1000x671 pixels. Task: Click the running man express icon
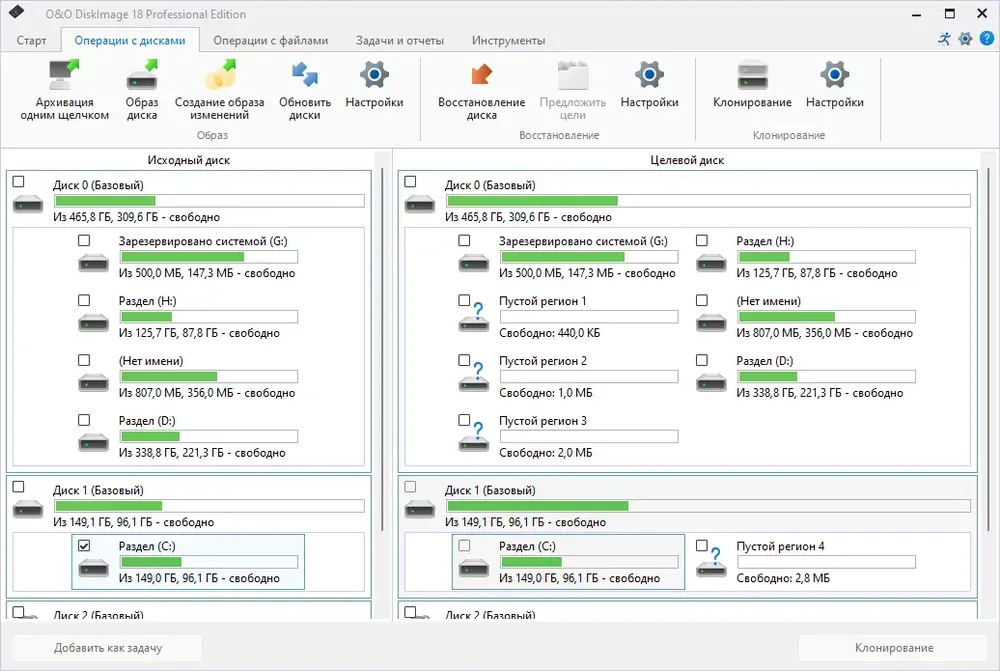pos(945,39)
